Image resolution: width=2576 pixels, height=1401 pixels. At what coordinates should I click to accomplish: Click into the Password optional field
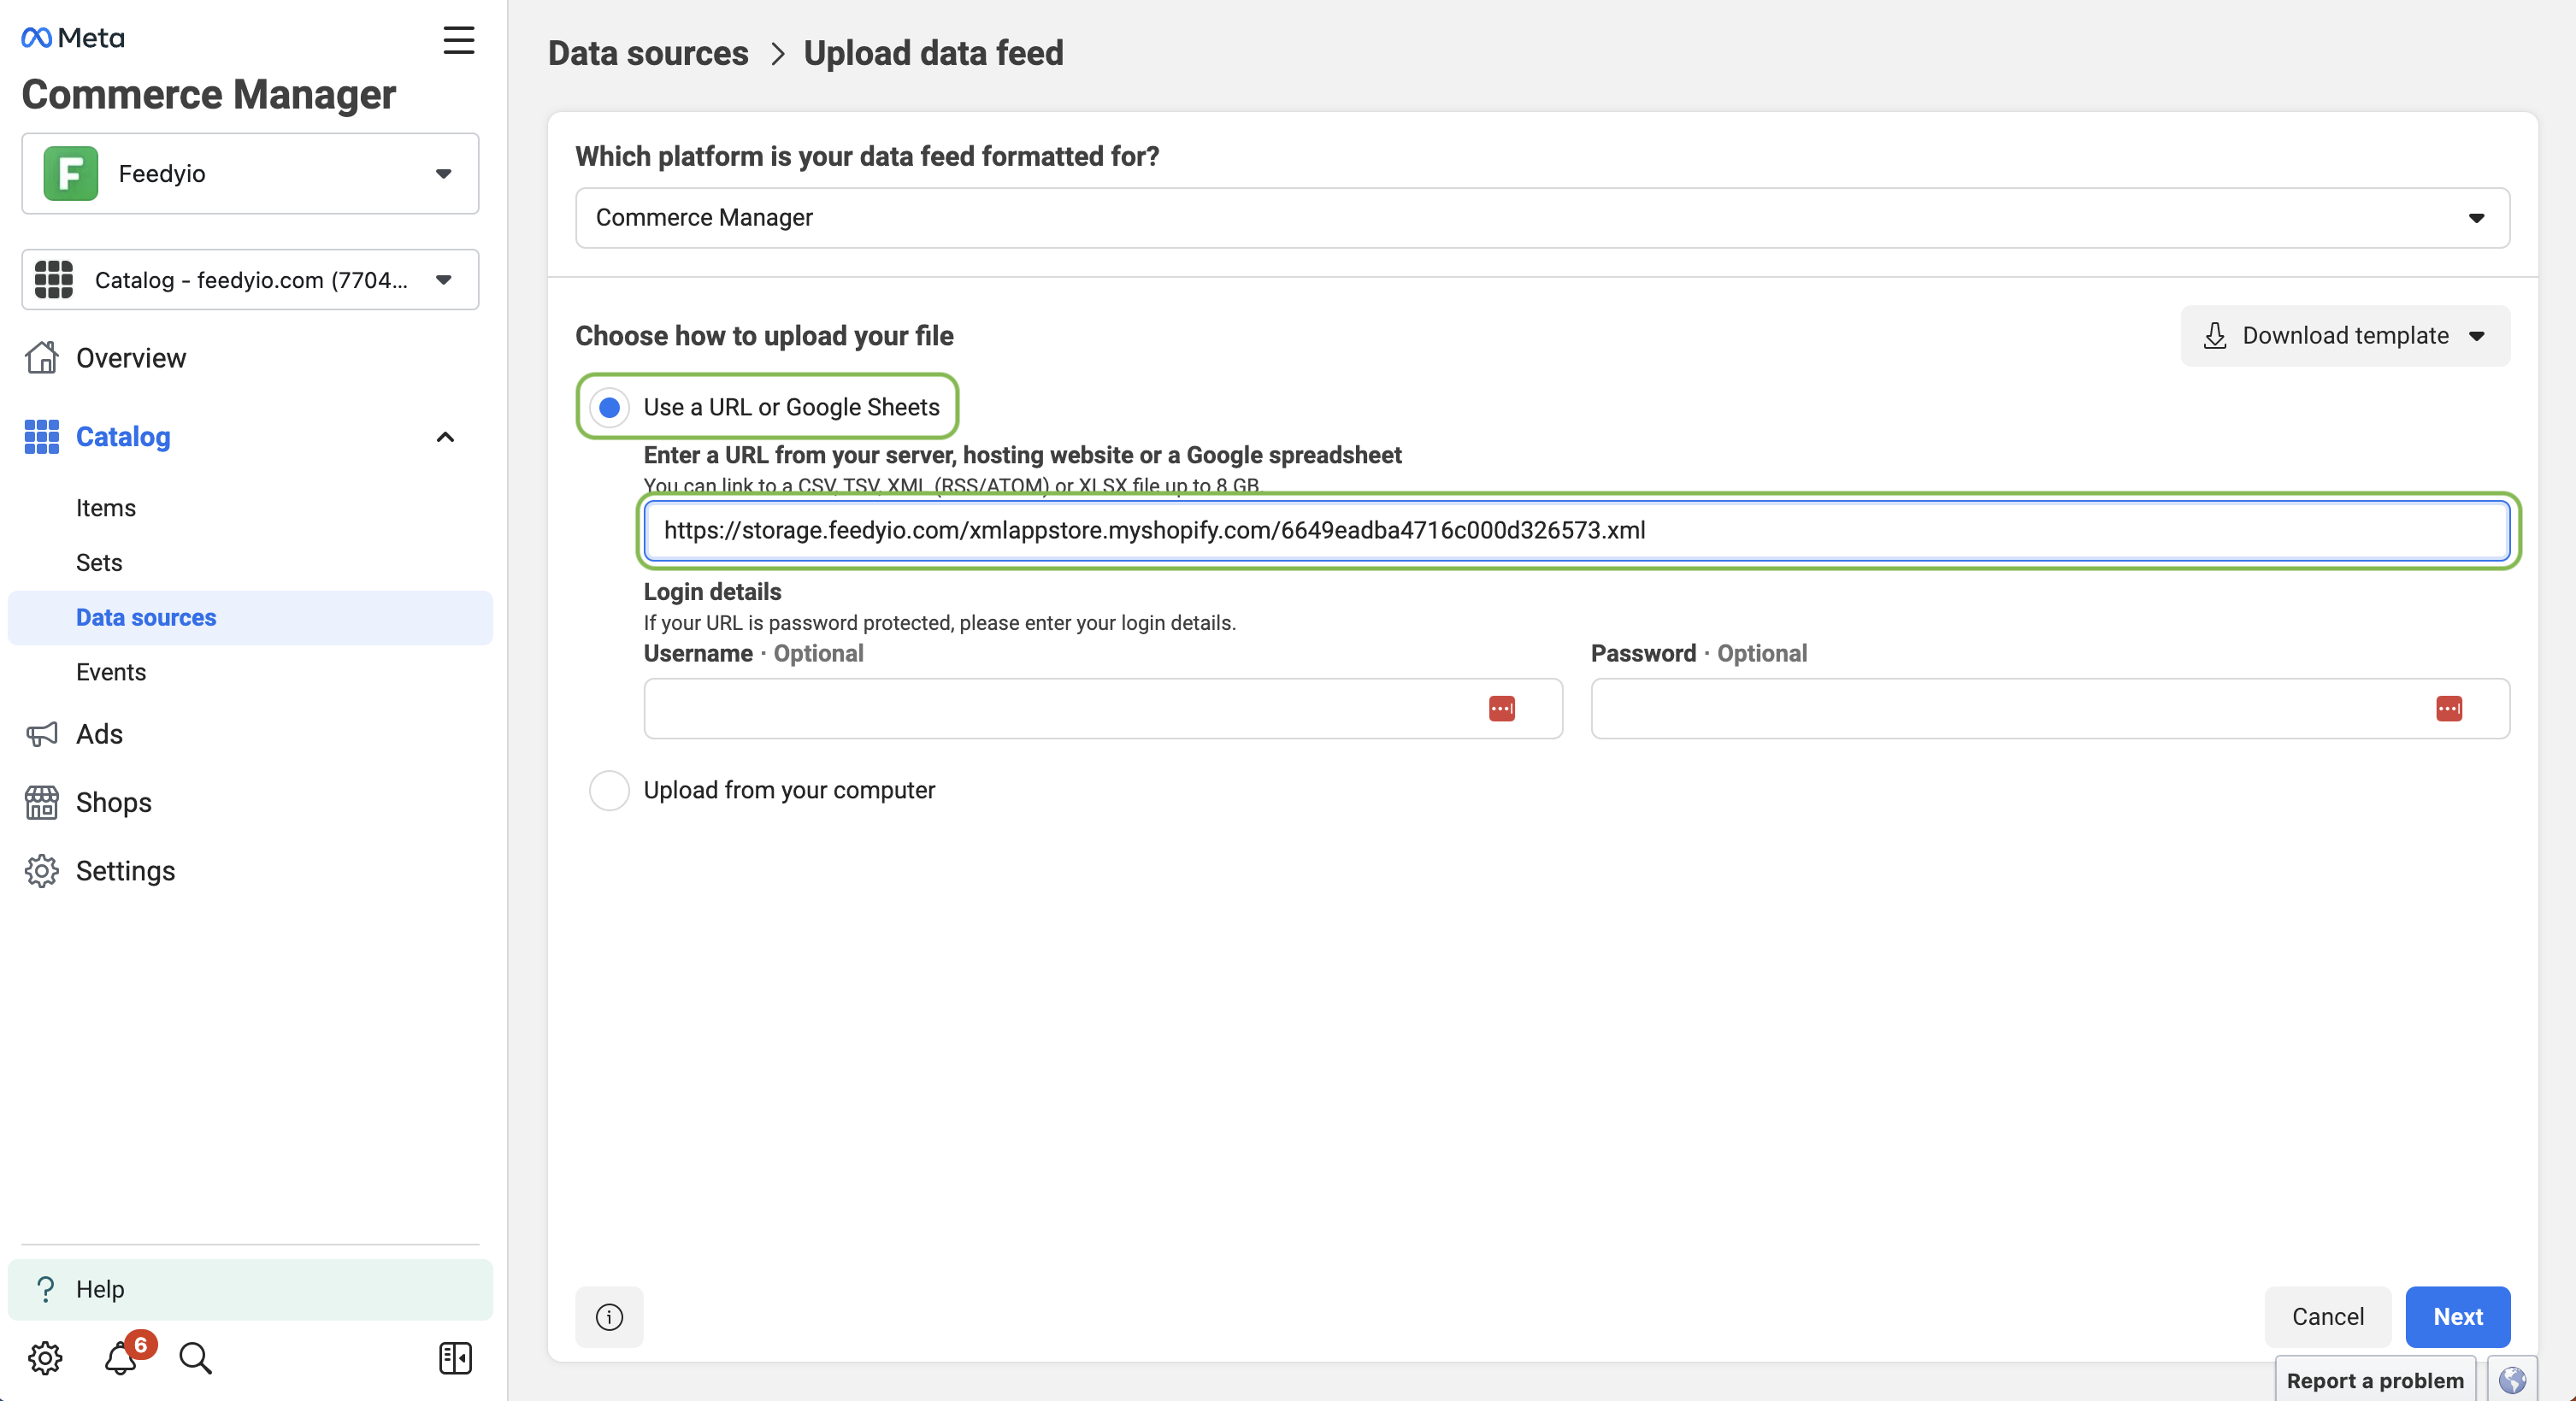click(2050, 708)
